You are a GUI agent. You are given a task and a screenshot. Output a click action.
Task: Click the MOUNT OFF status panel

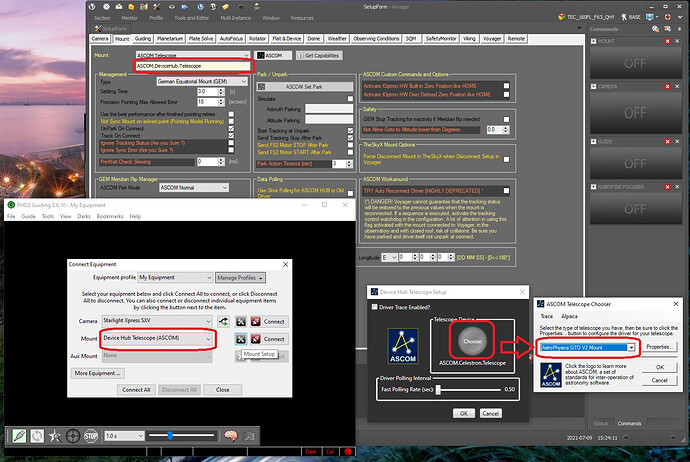635,63
